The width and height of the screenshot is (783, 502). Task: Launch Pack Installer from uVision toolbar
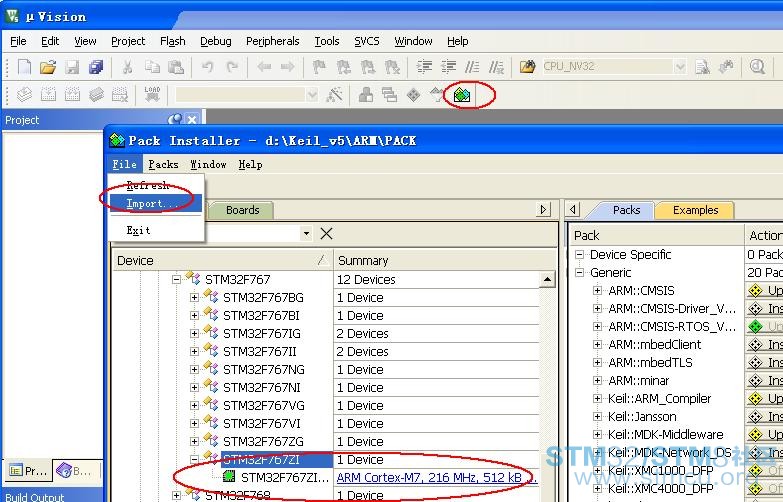461,94
